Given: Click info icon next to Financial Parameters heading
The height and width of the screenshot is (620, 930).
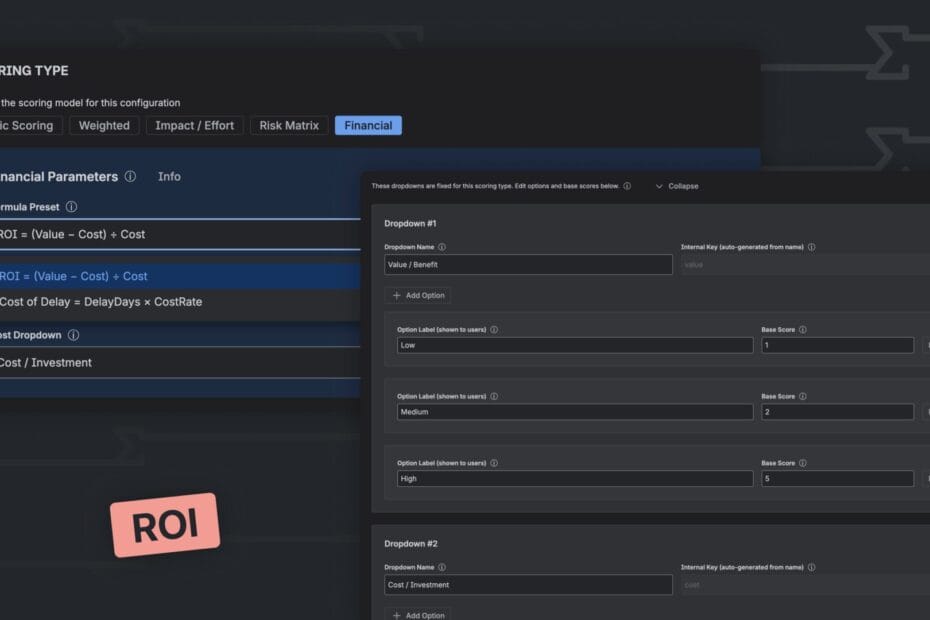Looking at the screenshot, I should tap(130, 177).
